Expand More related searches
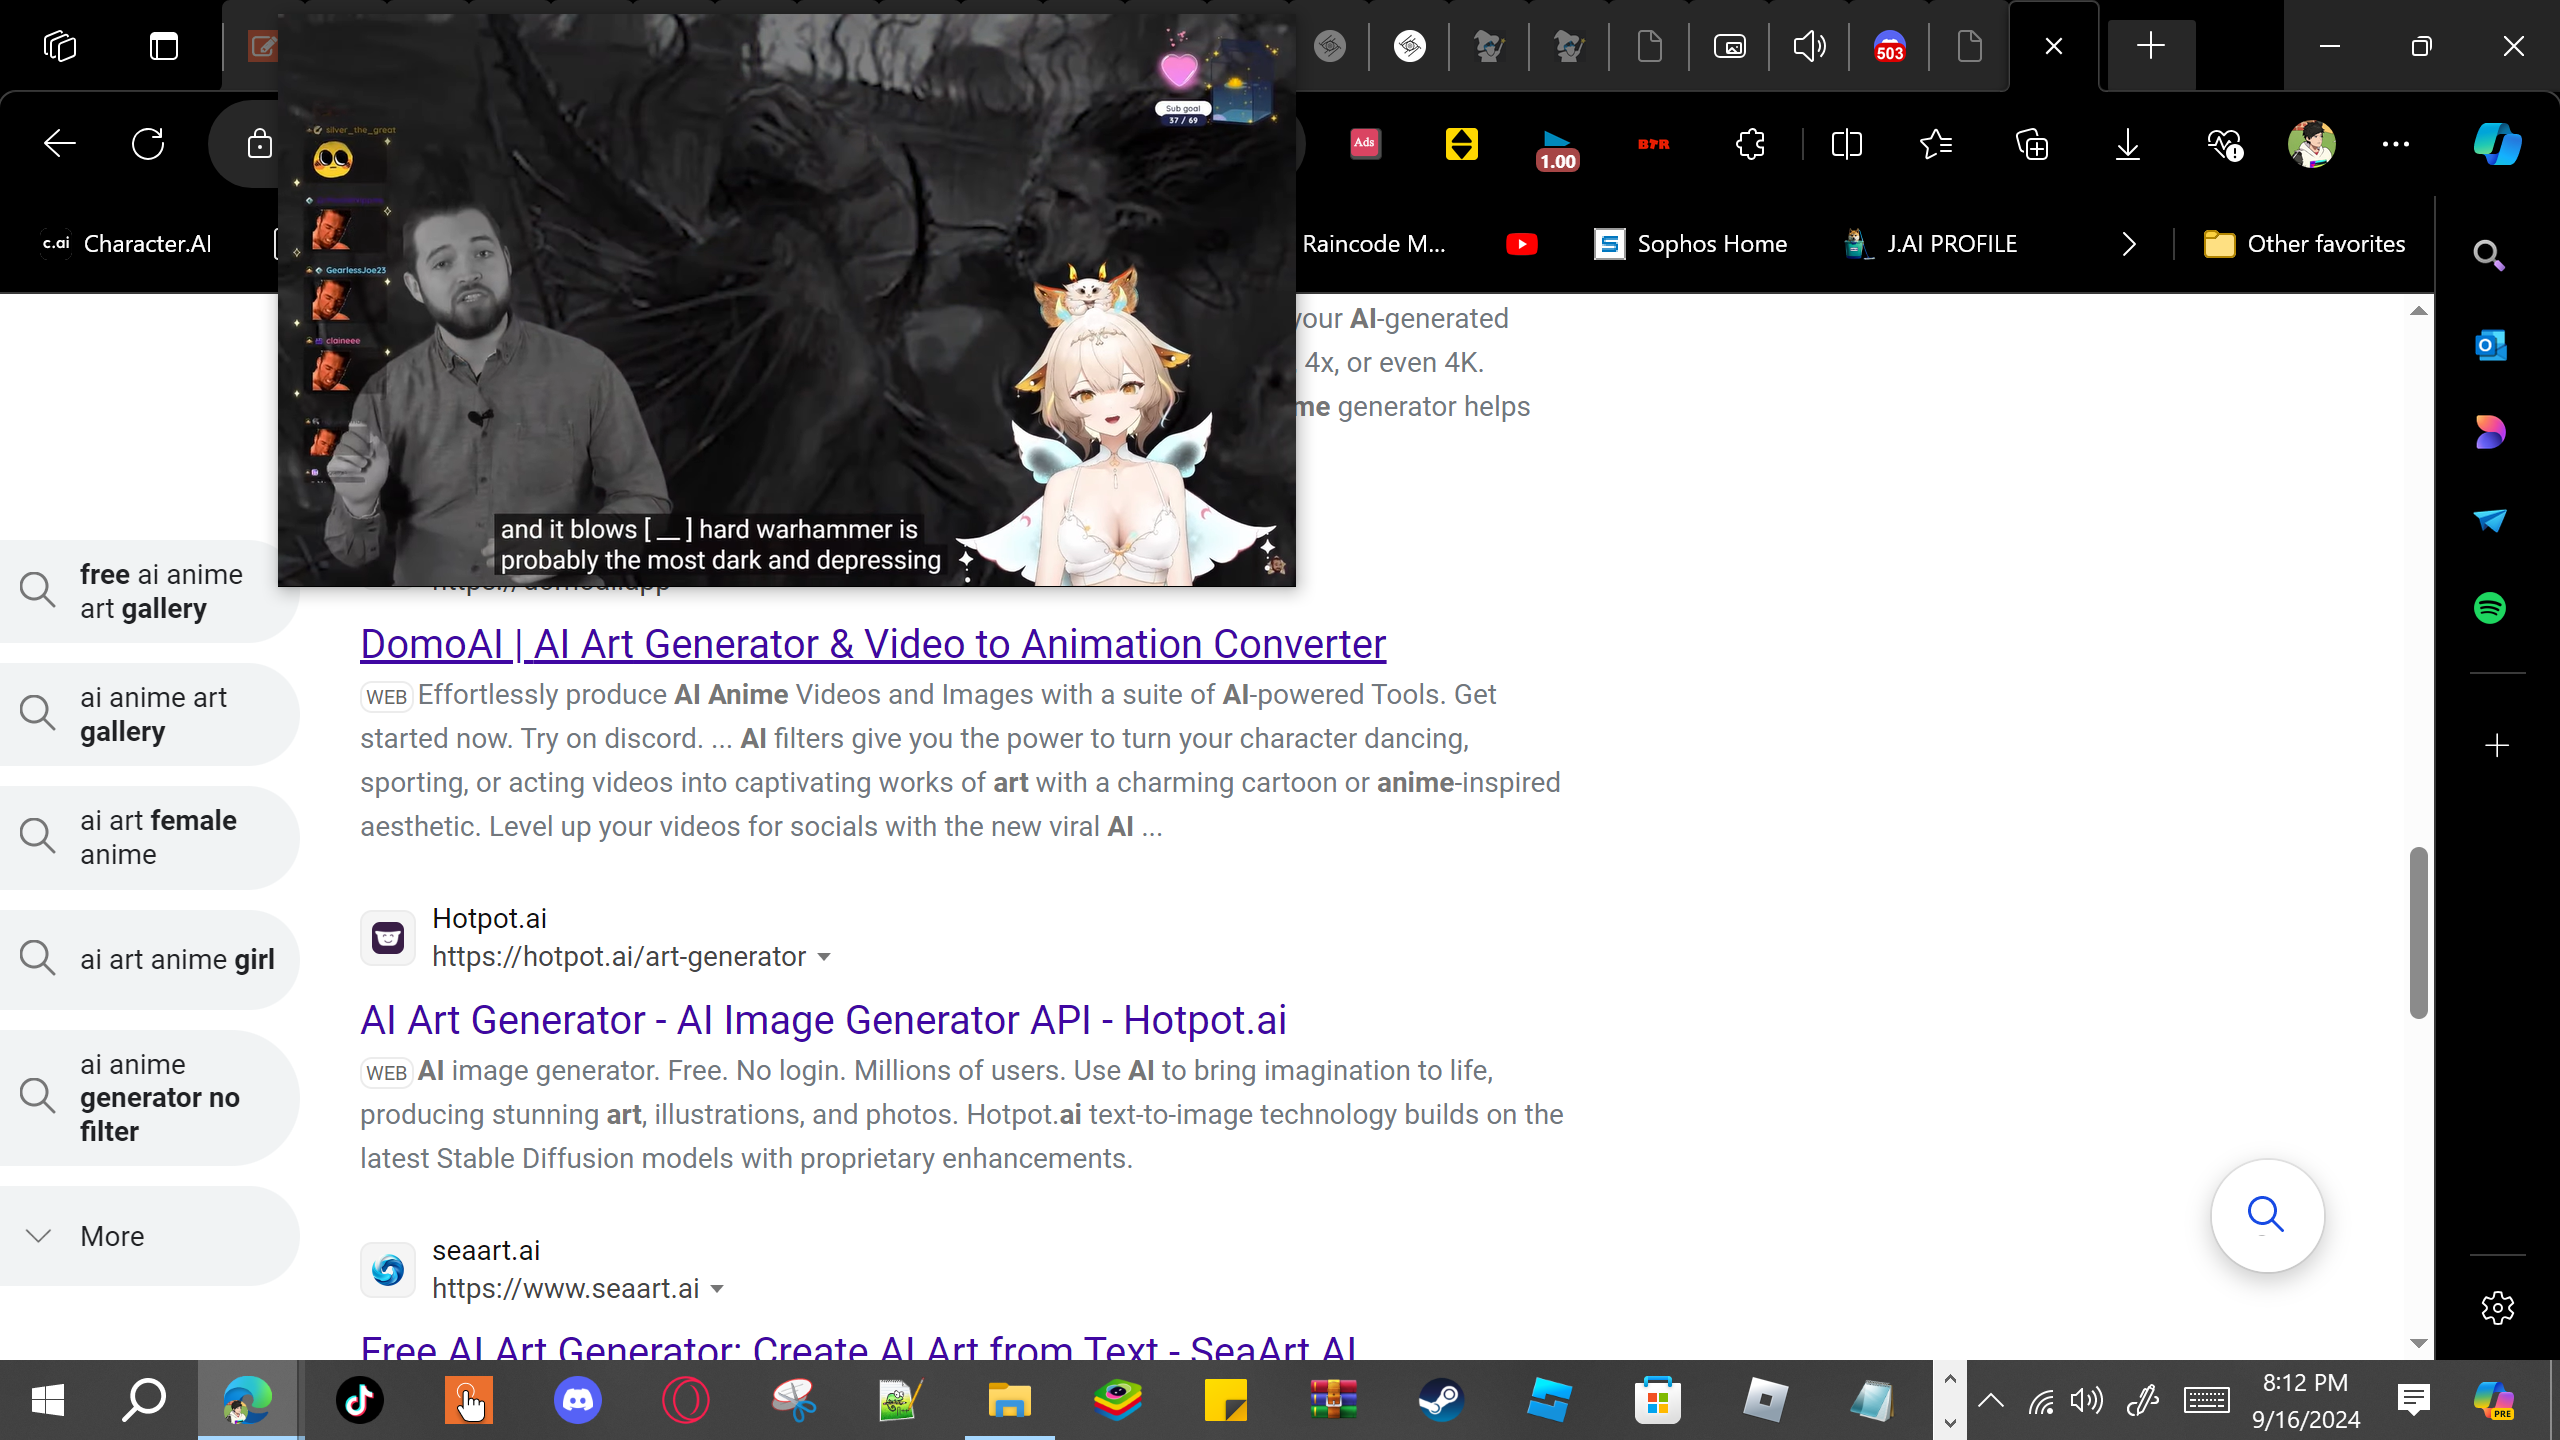Screen dimensions: 2560x1440 (148, 1236)
